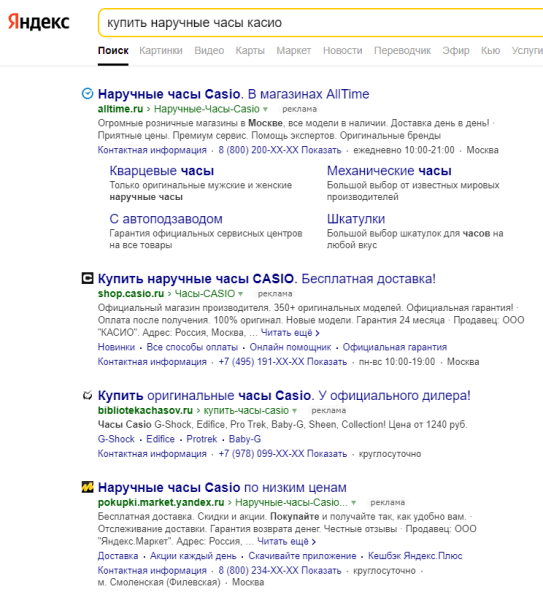The image size is (543, 600).
Task: Open the Онлайн помощник link
Action: point(290,347)
